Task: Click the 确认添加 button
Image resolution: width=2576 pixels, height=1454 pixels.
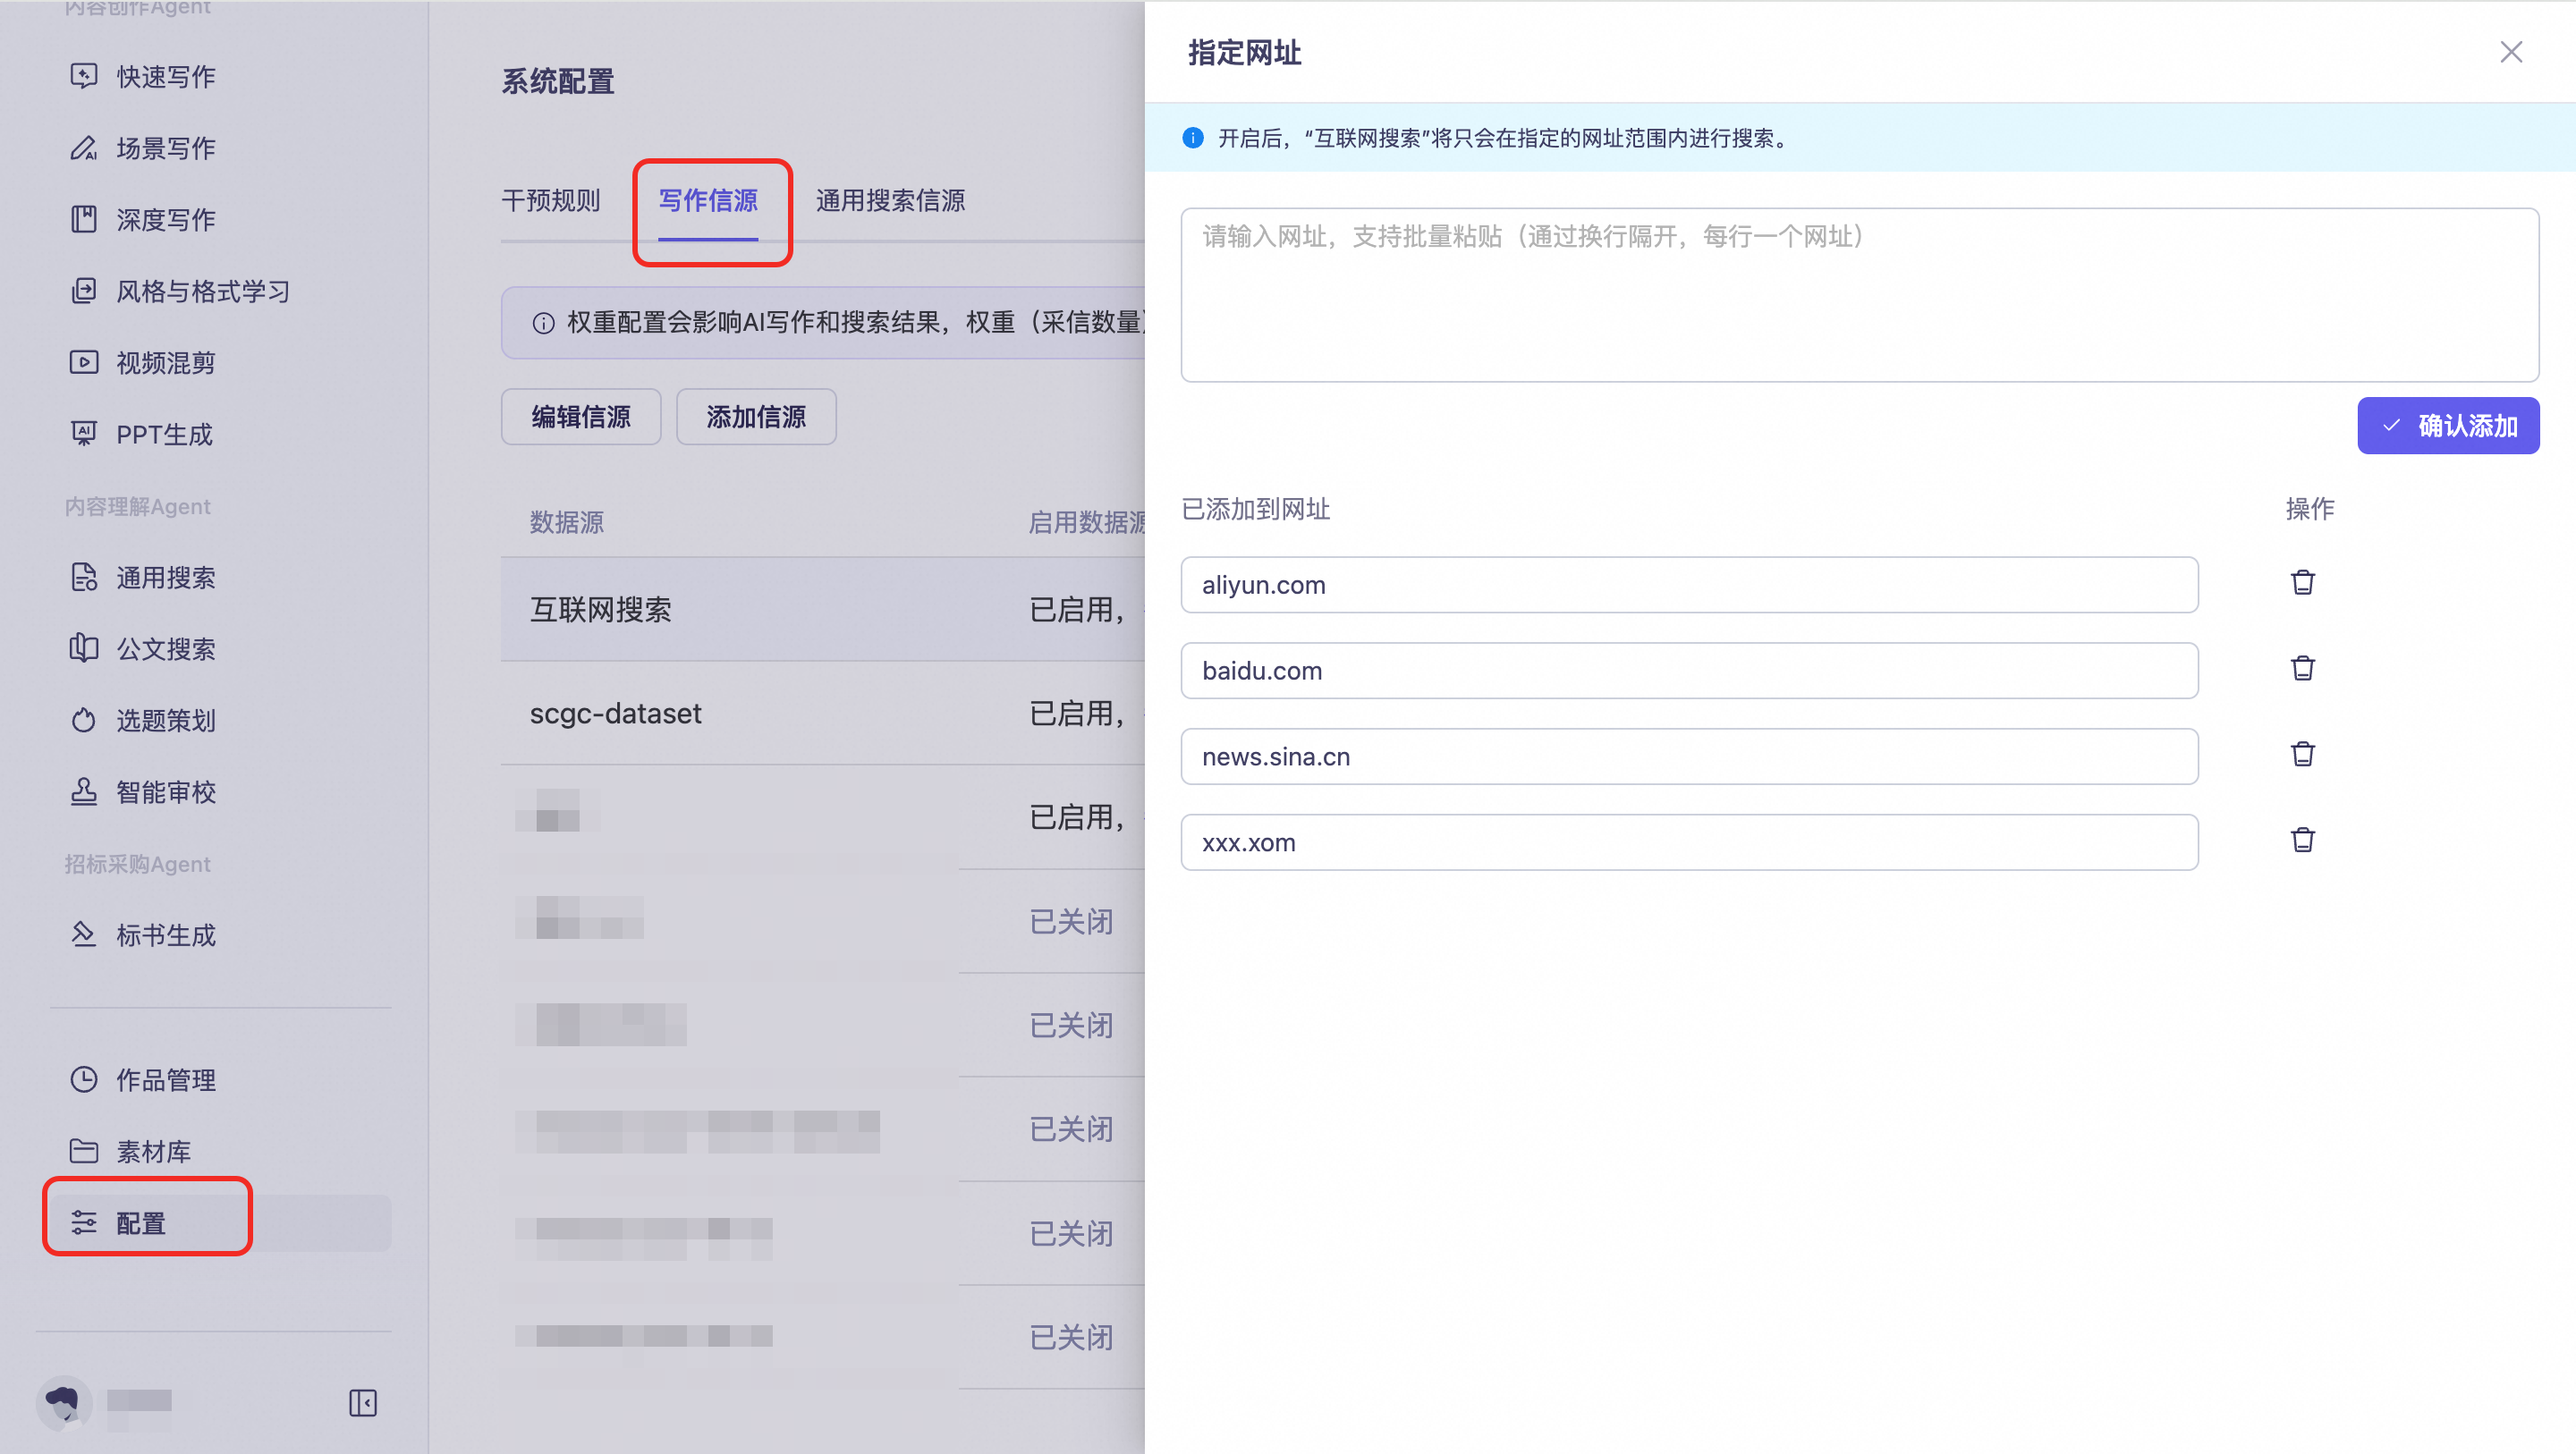Action: pyautogui.click(x=2447, y=426)
